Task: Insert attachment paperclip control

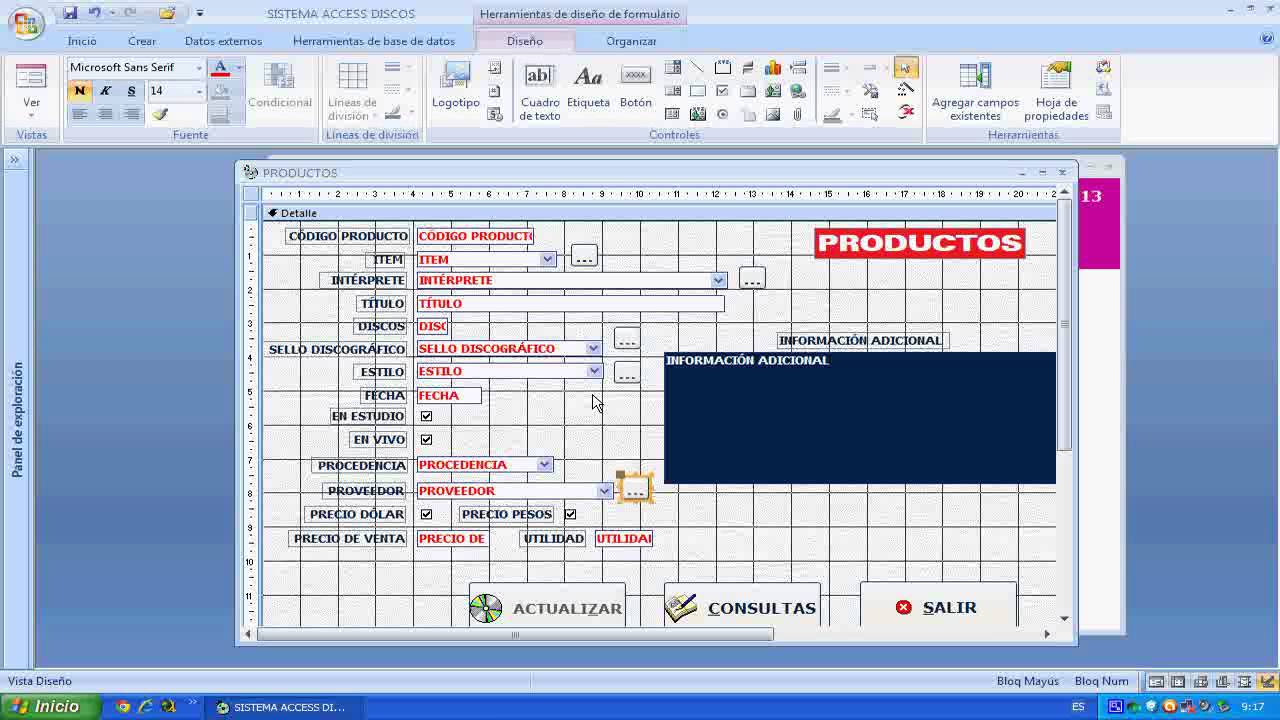Action: 797,114
